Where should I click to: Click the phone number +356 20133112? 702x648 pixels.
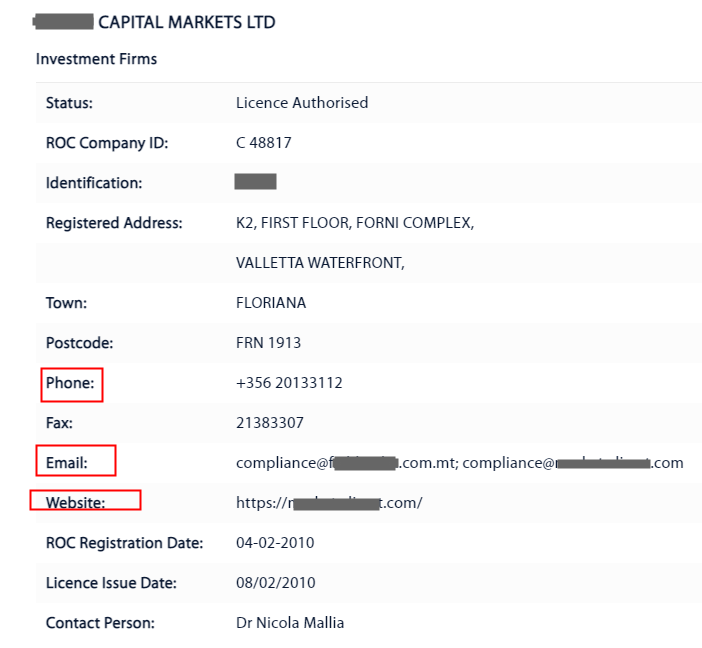pos(288,383)
